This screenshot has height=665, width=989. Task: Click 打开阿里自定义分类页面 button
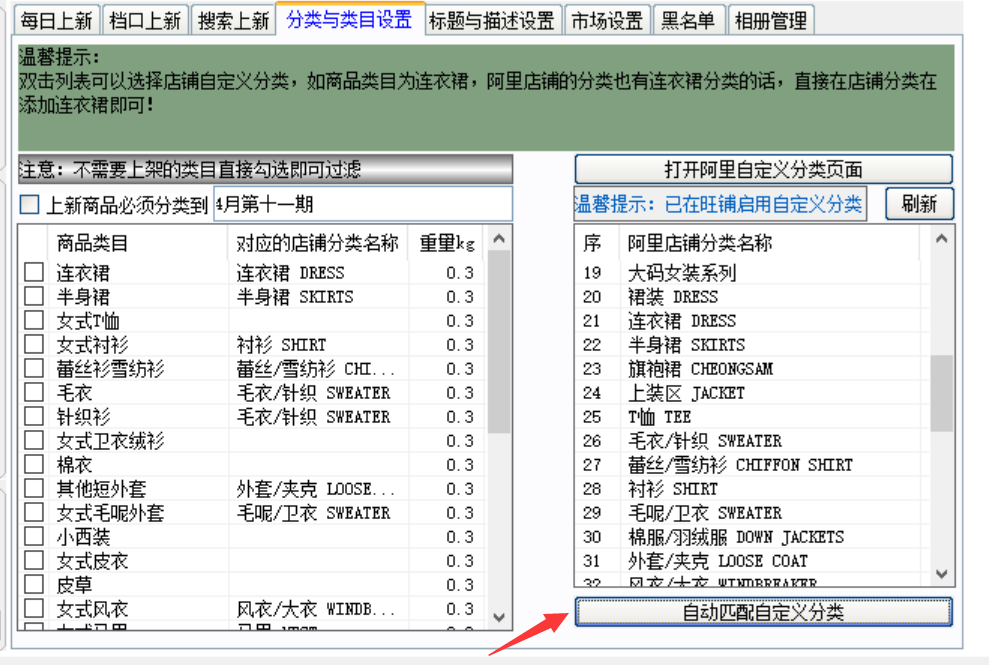(763, 169)
